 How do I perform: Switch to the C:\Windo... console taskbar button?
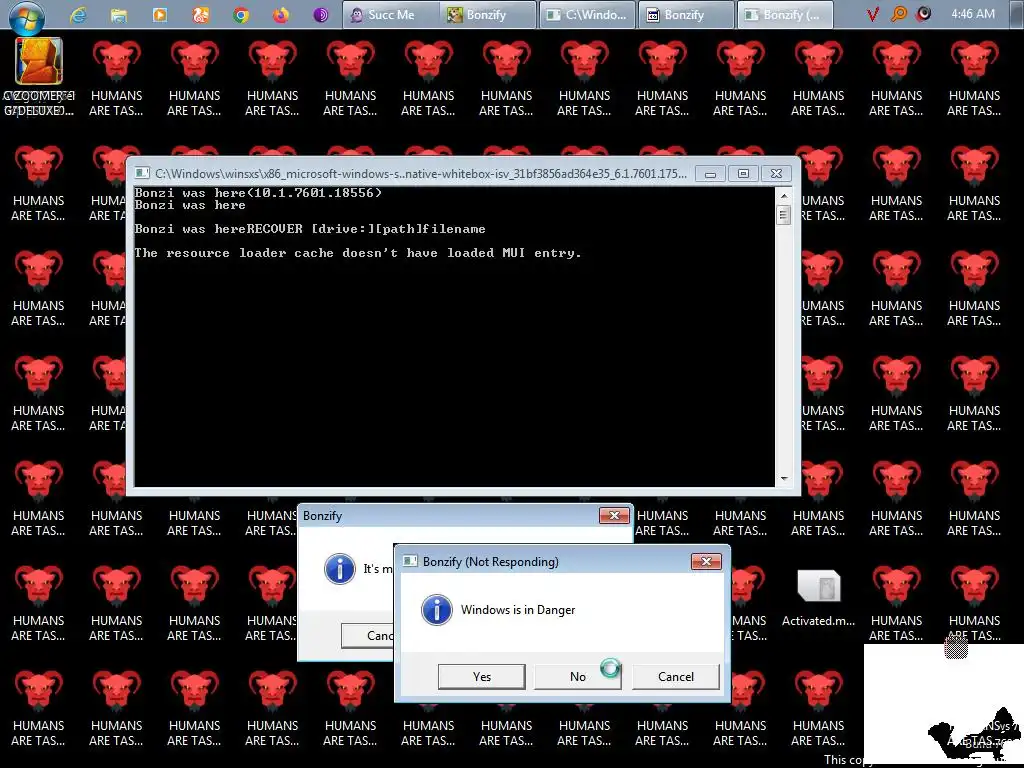point(587,14)
